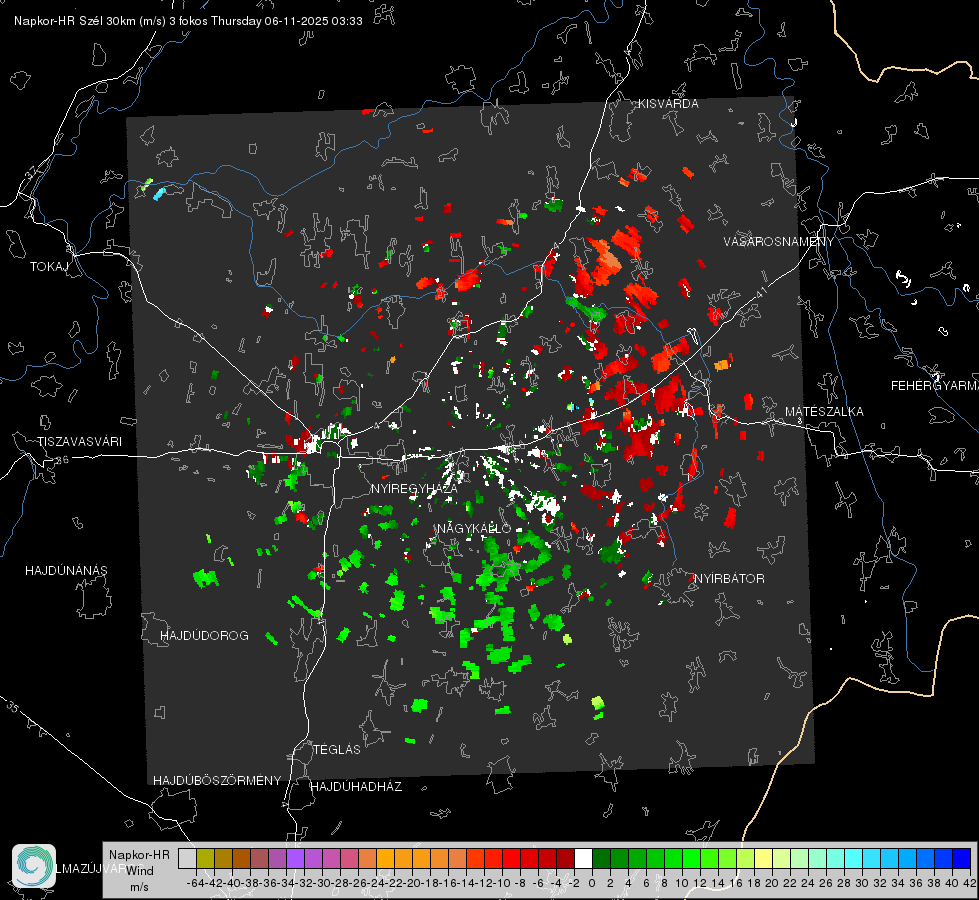The width and height of the screenshot is (979, 900).
Task: Click the KISVÁRDA city label
Action: point(668,104)
